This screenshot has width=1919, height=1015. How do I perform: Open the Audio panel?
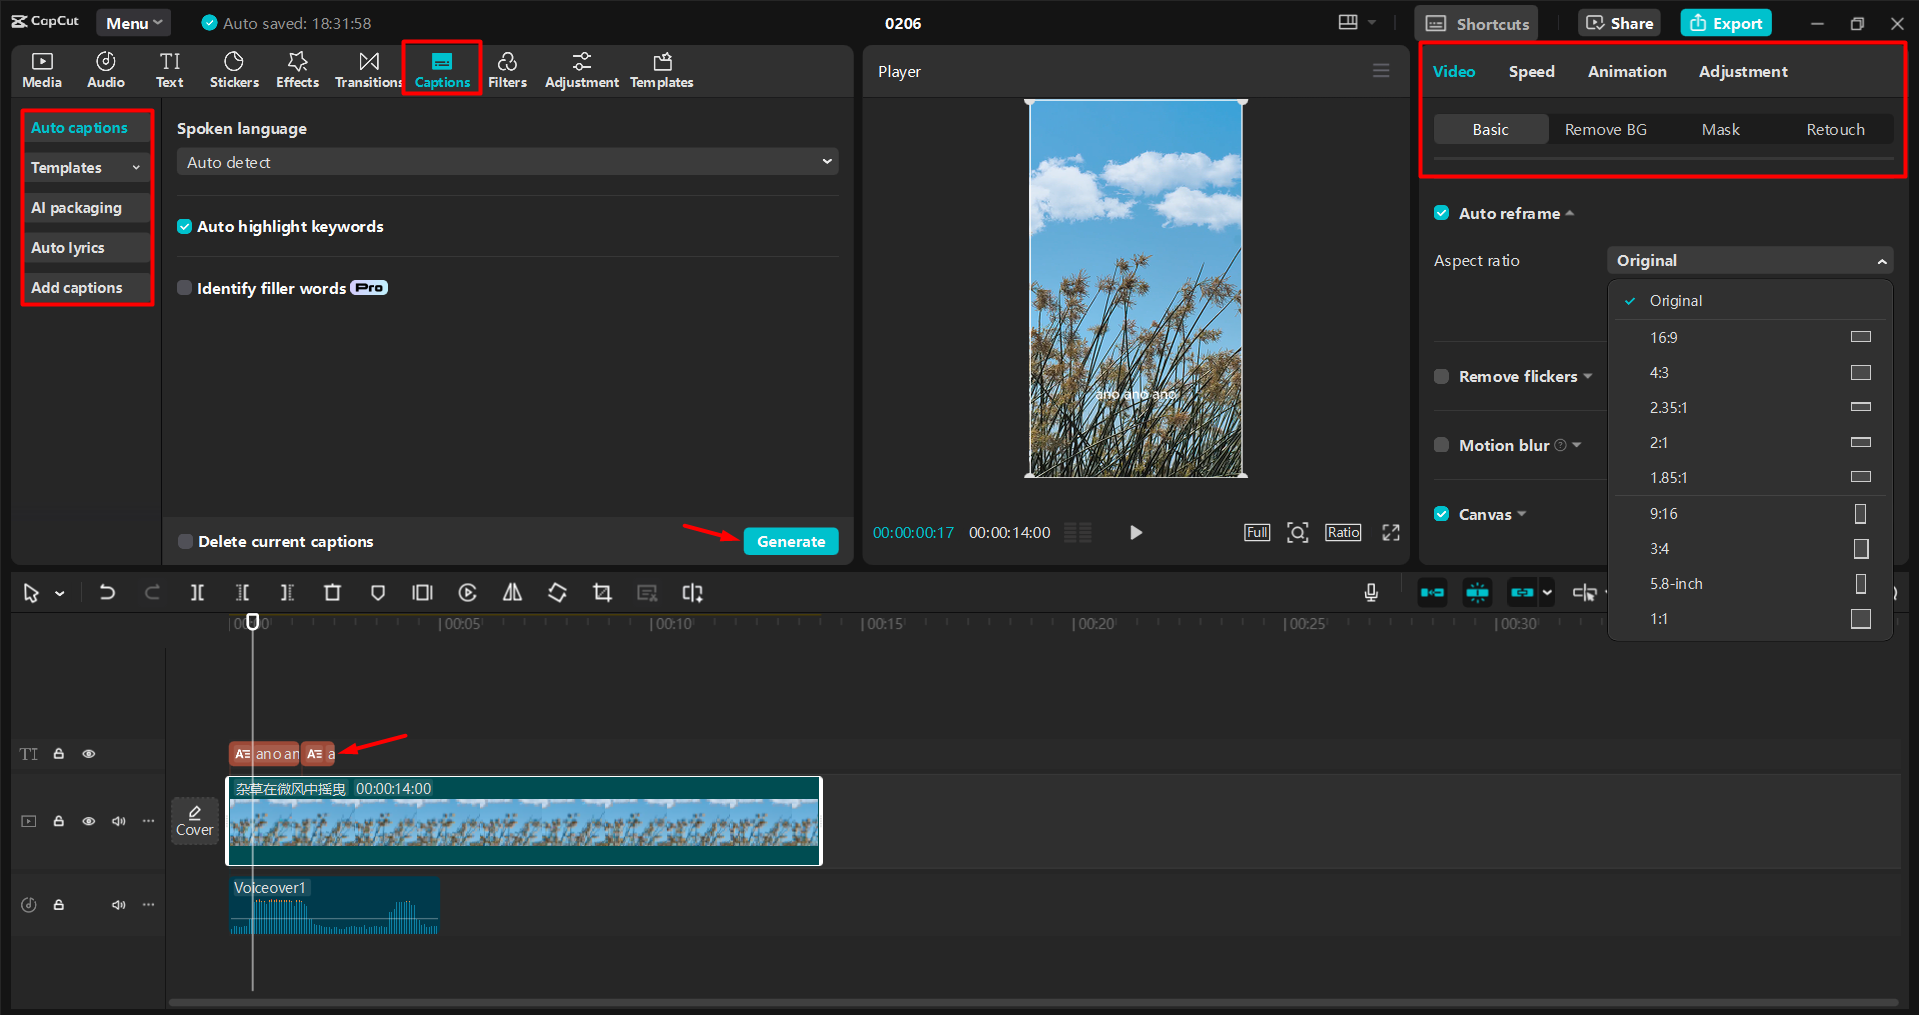[x=104, y=69]
